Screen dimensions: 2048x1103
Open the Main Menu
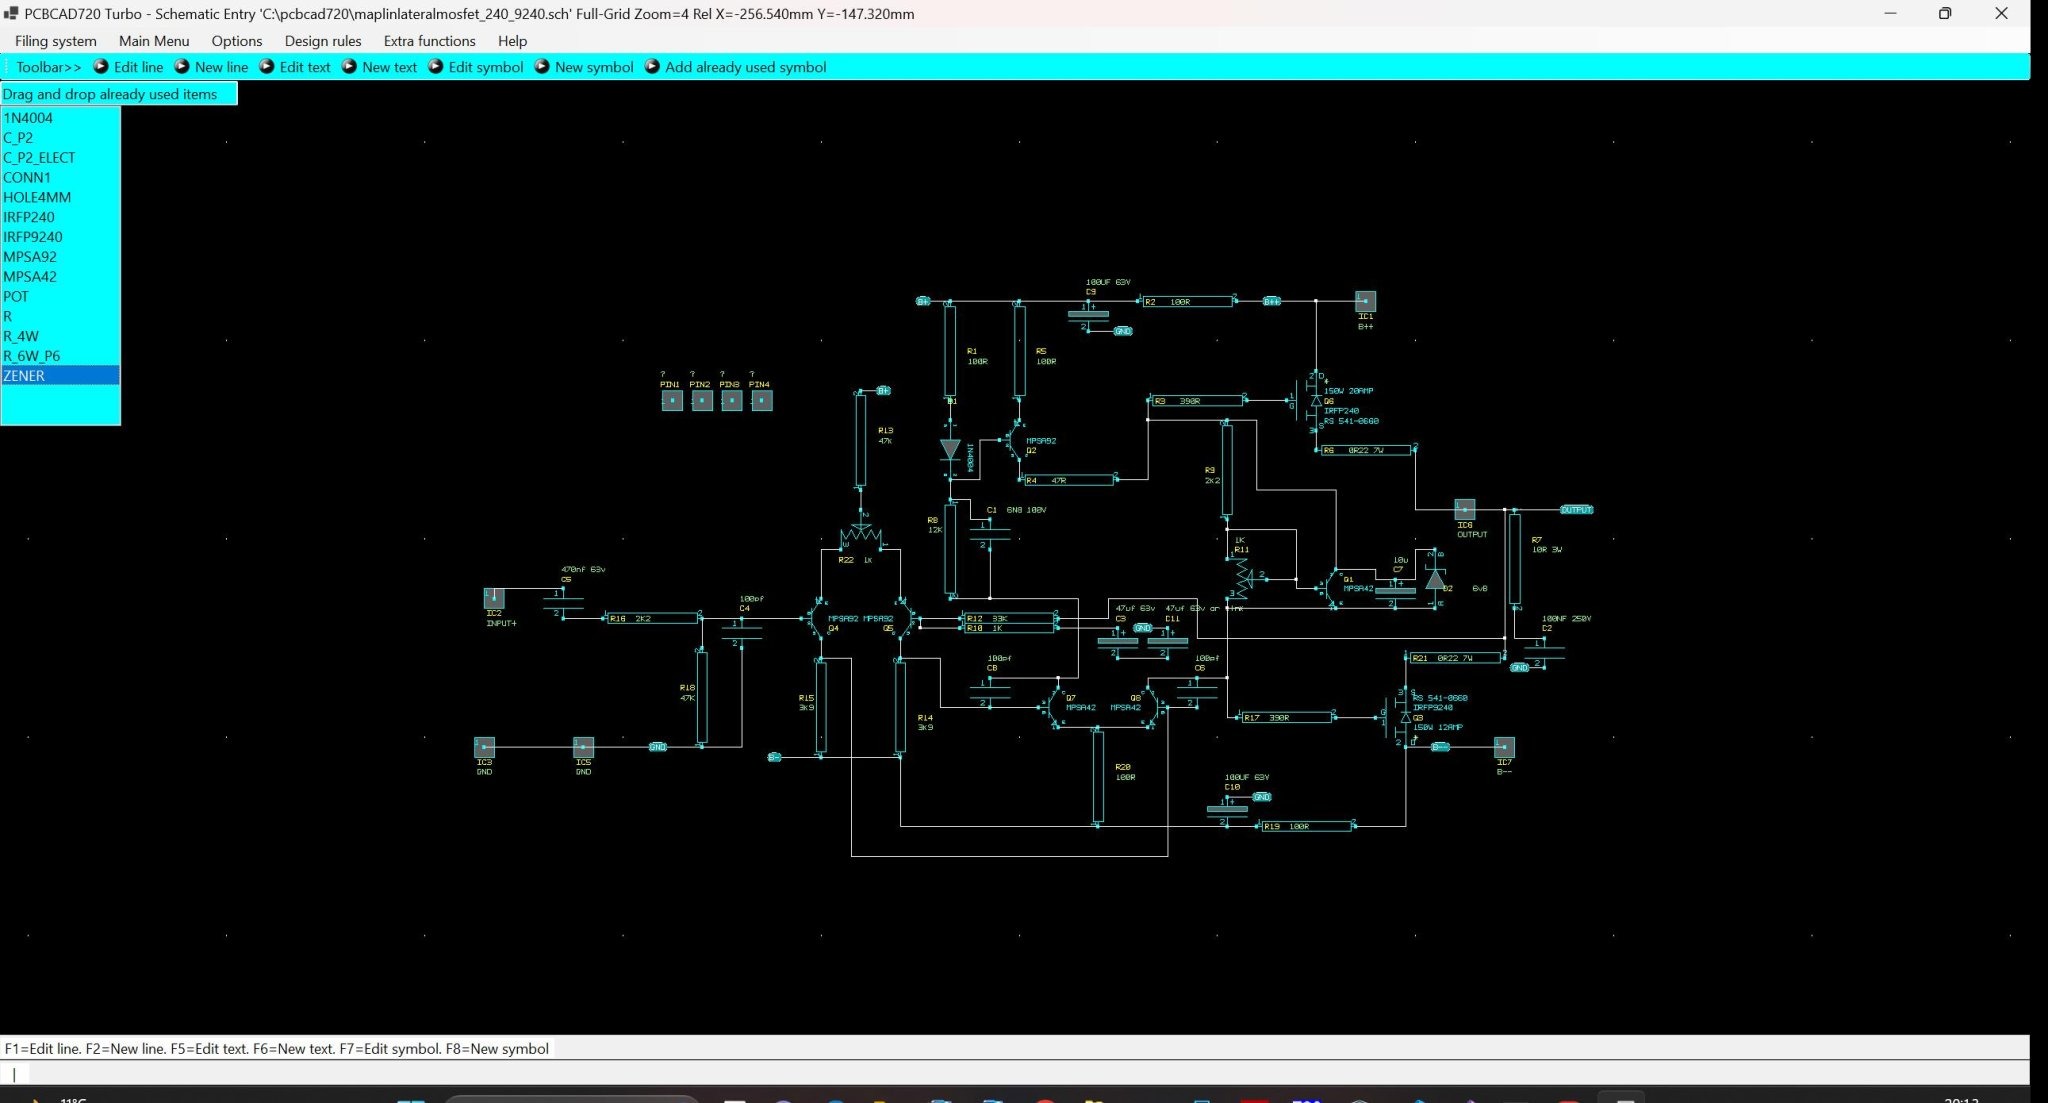click(154, 41)
